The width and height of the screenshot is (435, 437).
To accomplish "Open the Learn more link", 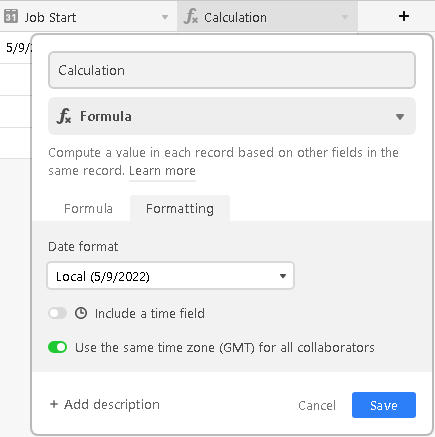I will (162, 171).
